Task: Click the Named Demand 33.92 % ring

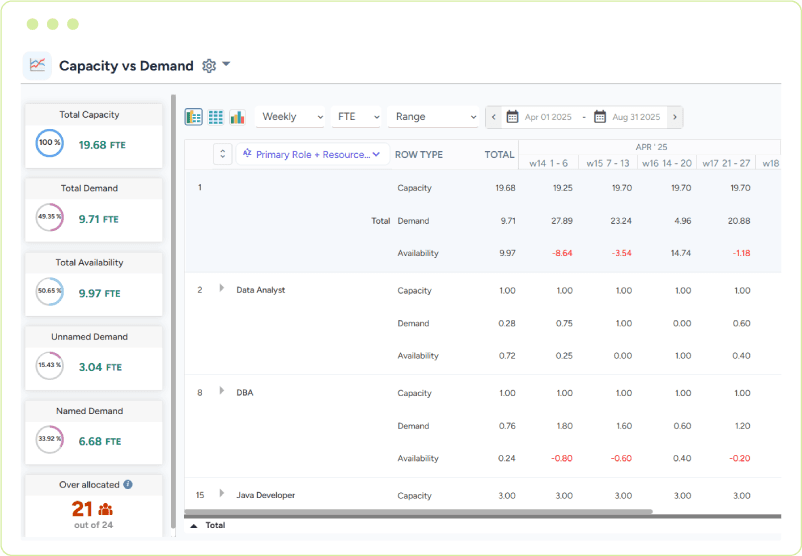Action: (50, 439)
